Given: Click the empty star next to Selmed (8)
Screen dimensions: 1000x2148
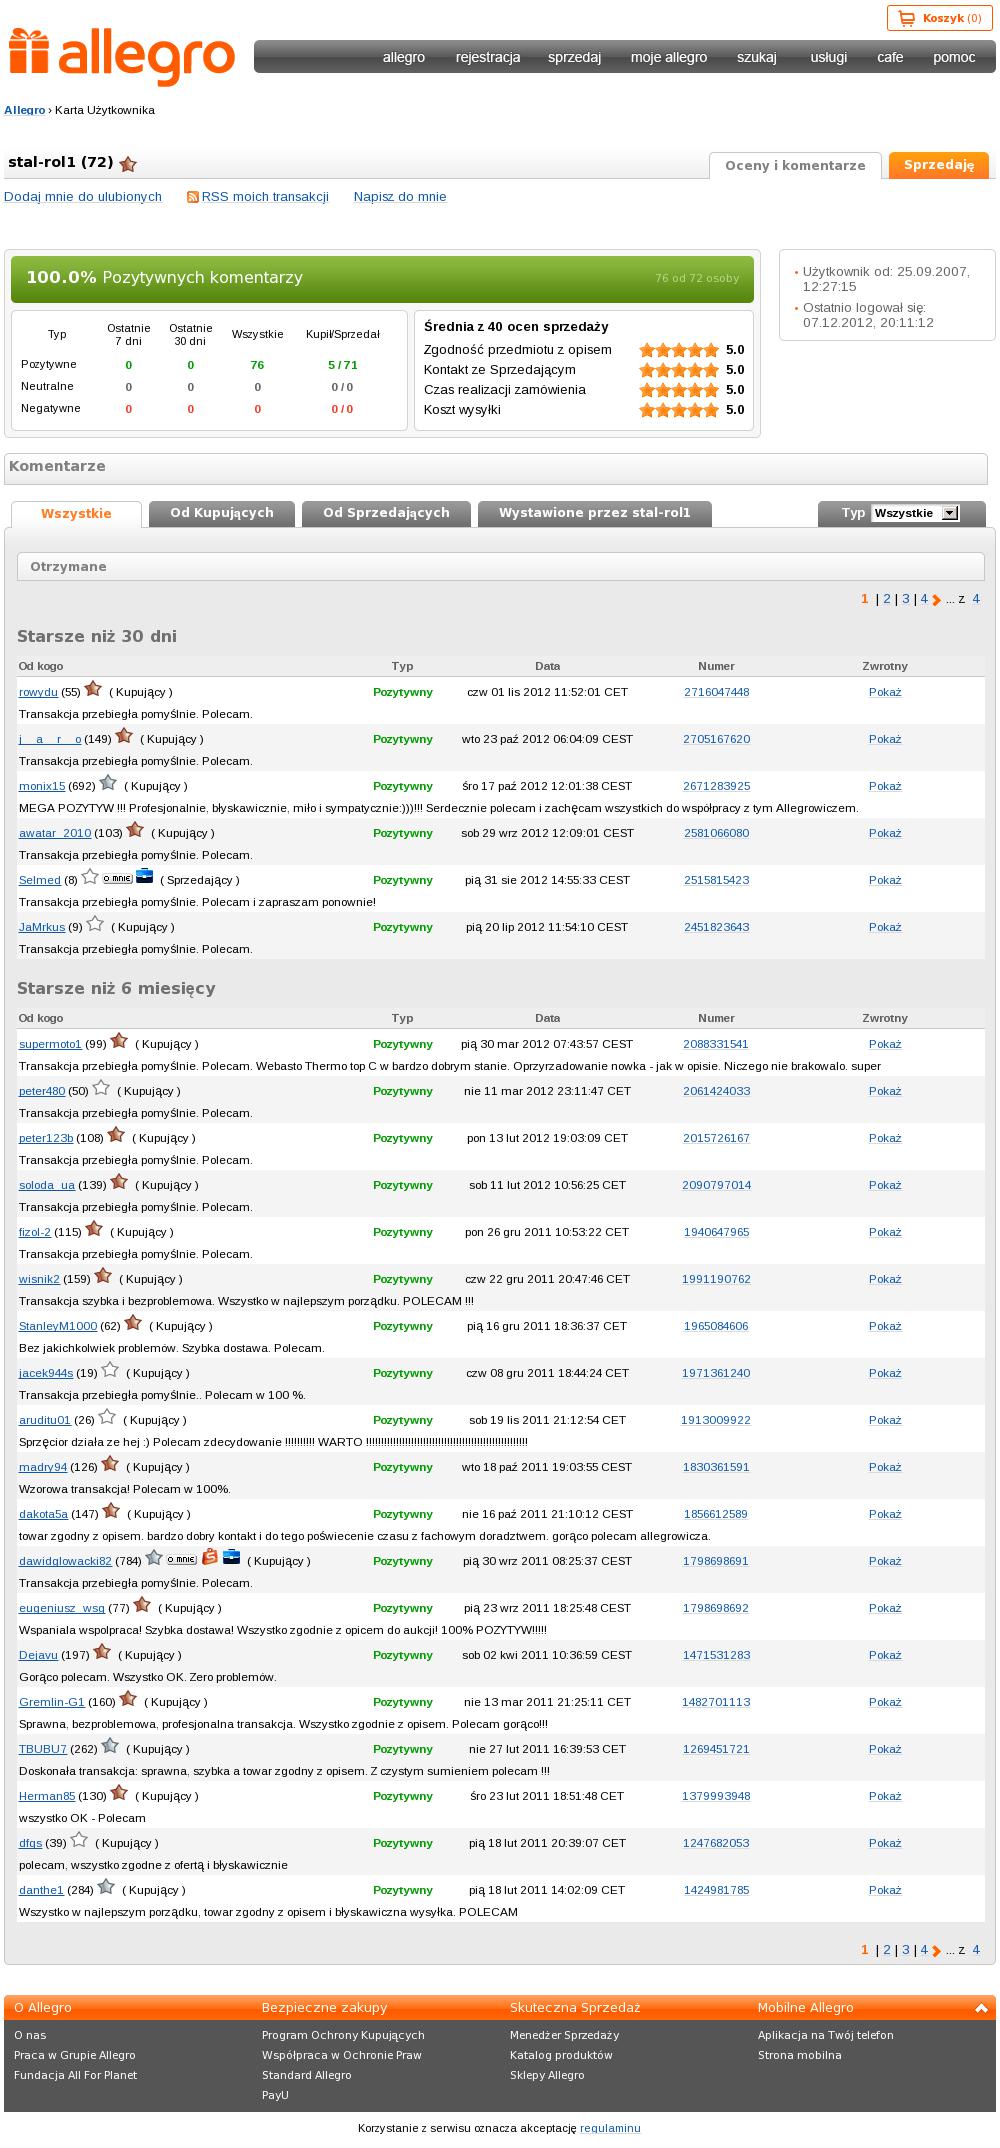Looking at the screenshot, I should coord(90,877).
